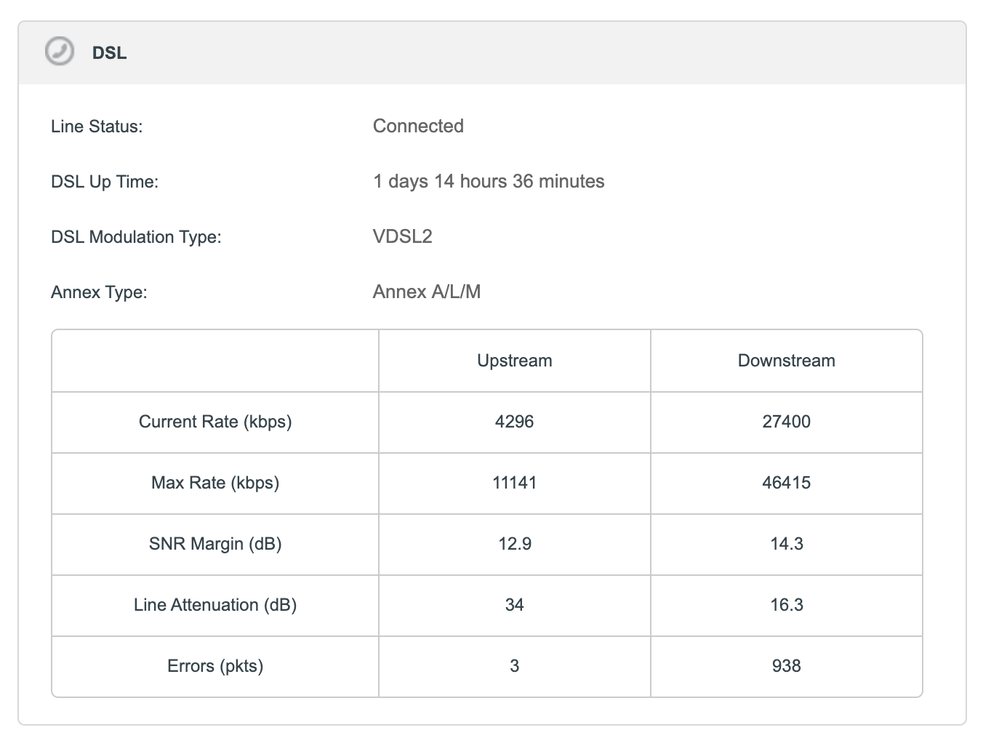
Task: Click the Current Rate (kbps) row label
Action: pyautogui.click(x=215, y=421)
